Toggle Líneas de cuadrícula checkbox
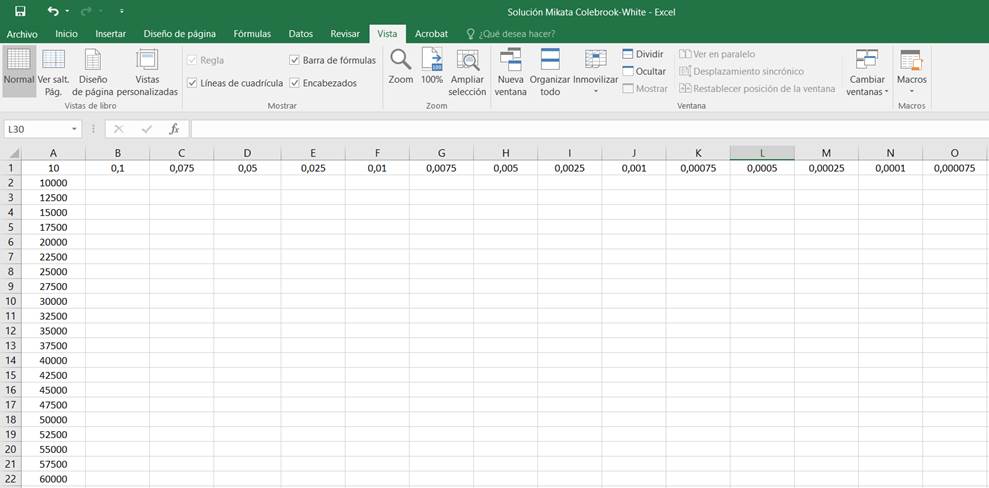This screenshot has height=488, width=989. pos(192,83)
